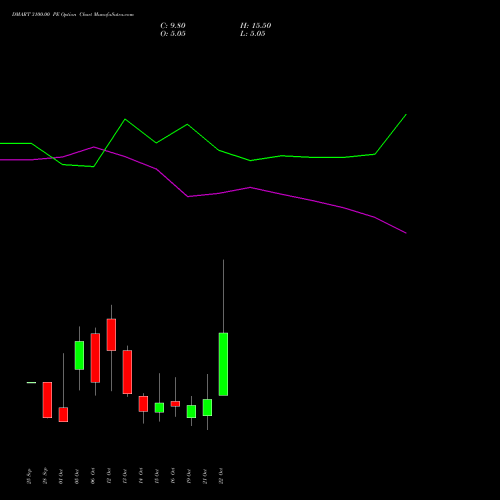Select the open value O: 5.05
Image resolution: width=500 pixels, height=500 pixels.
[173, 34]
